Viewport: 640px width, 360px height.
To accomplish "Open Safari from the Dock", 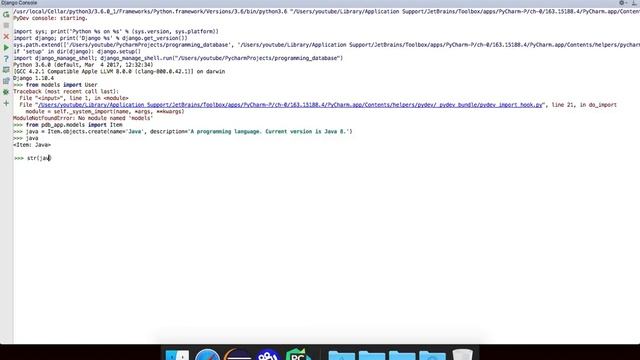I will [207, 355].
